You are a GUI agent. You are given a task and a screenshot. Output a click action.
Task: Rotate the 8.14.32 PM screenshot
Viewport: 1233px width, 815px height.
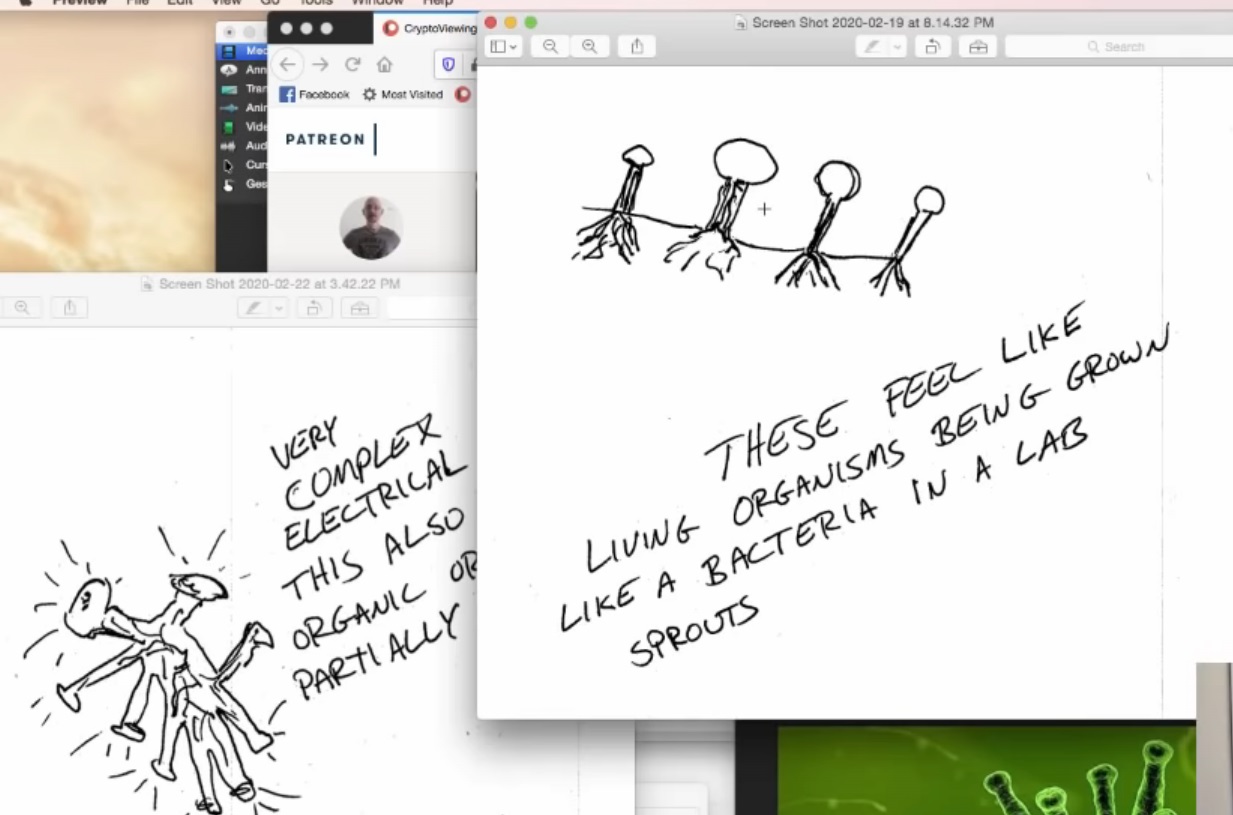coord(932,47)
